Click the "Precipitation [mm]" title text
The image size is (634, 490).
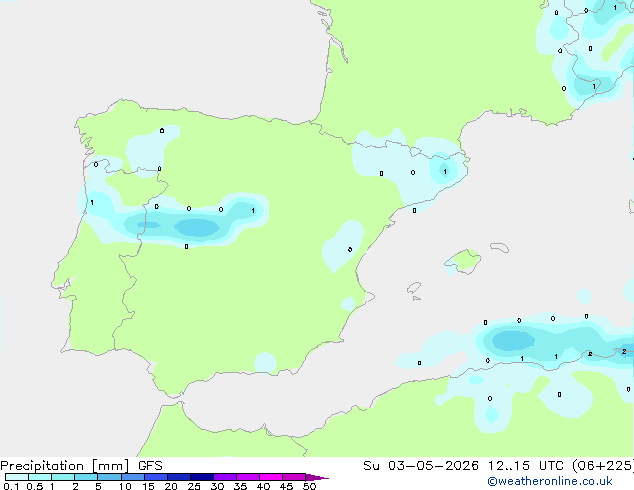coord(65,466)
